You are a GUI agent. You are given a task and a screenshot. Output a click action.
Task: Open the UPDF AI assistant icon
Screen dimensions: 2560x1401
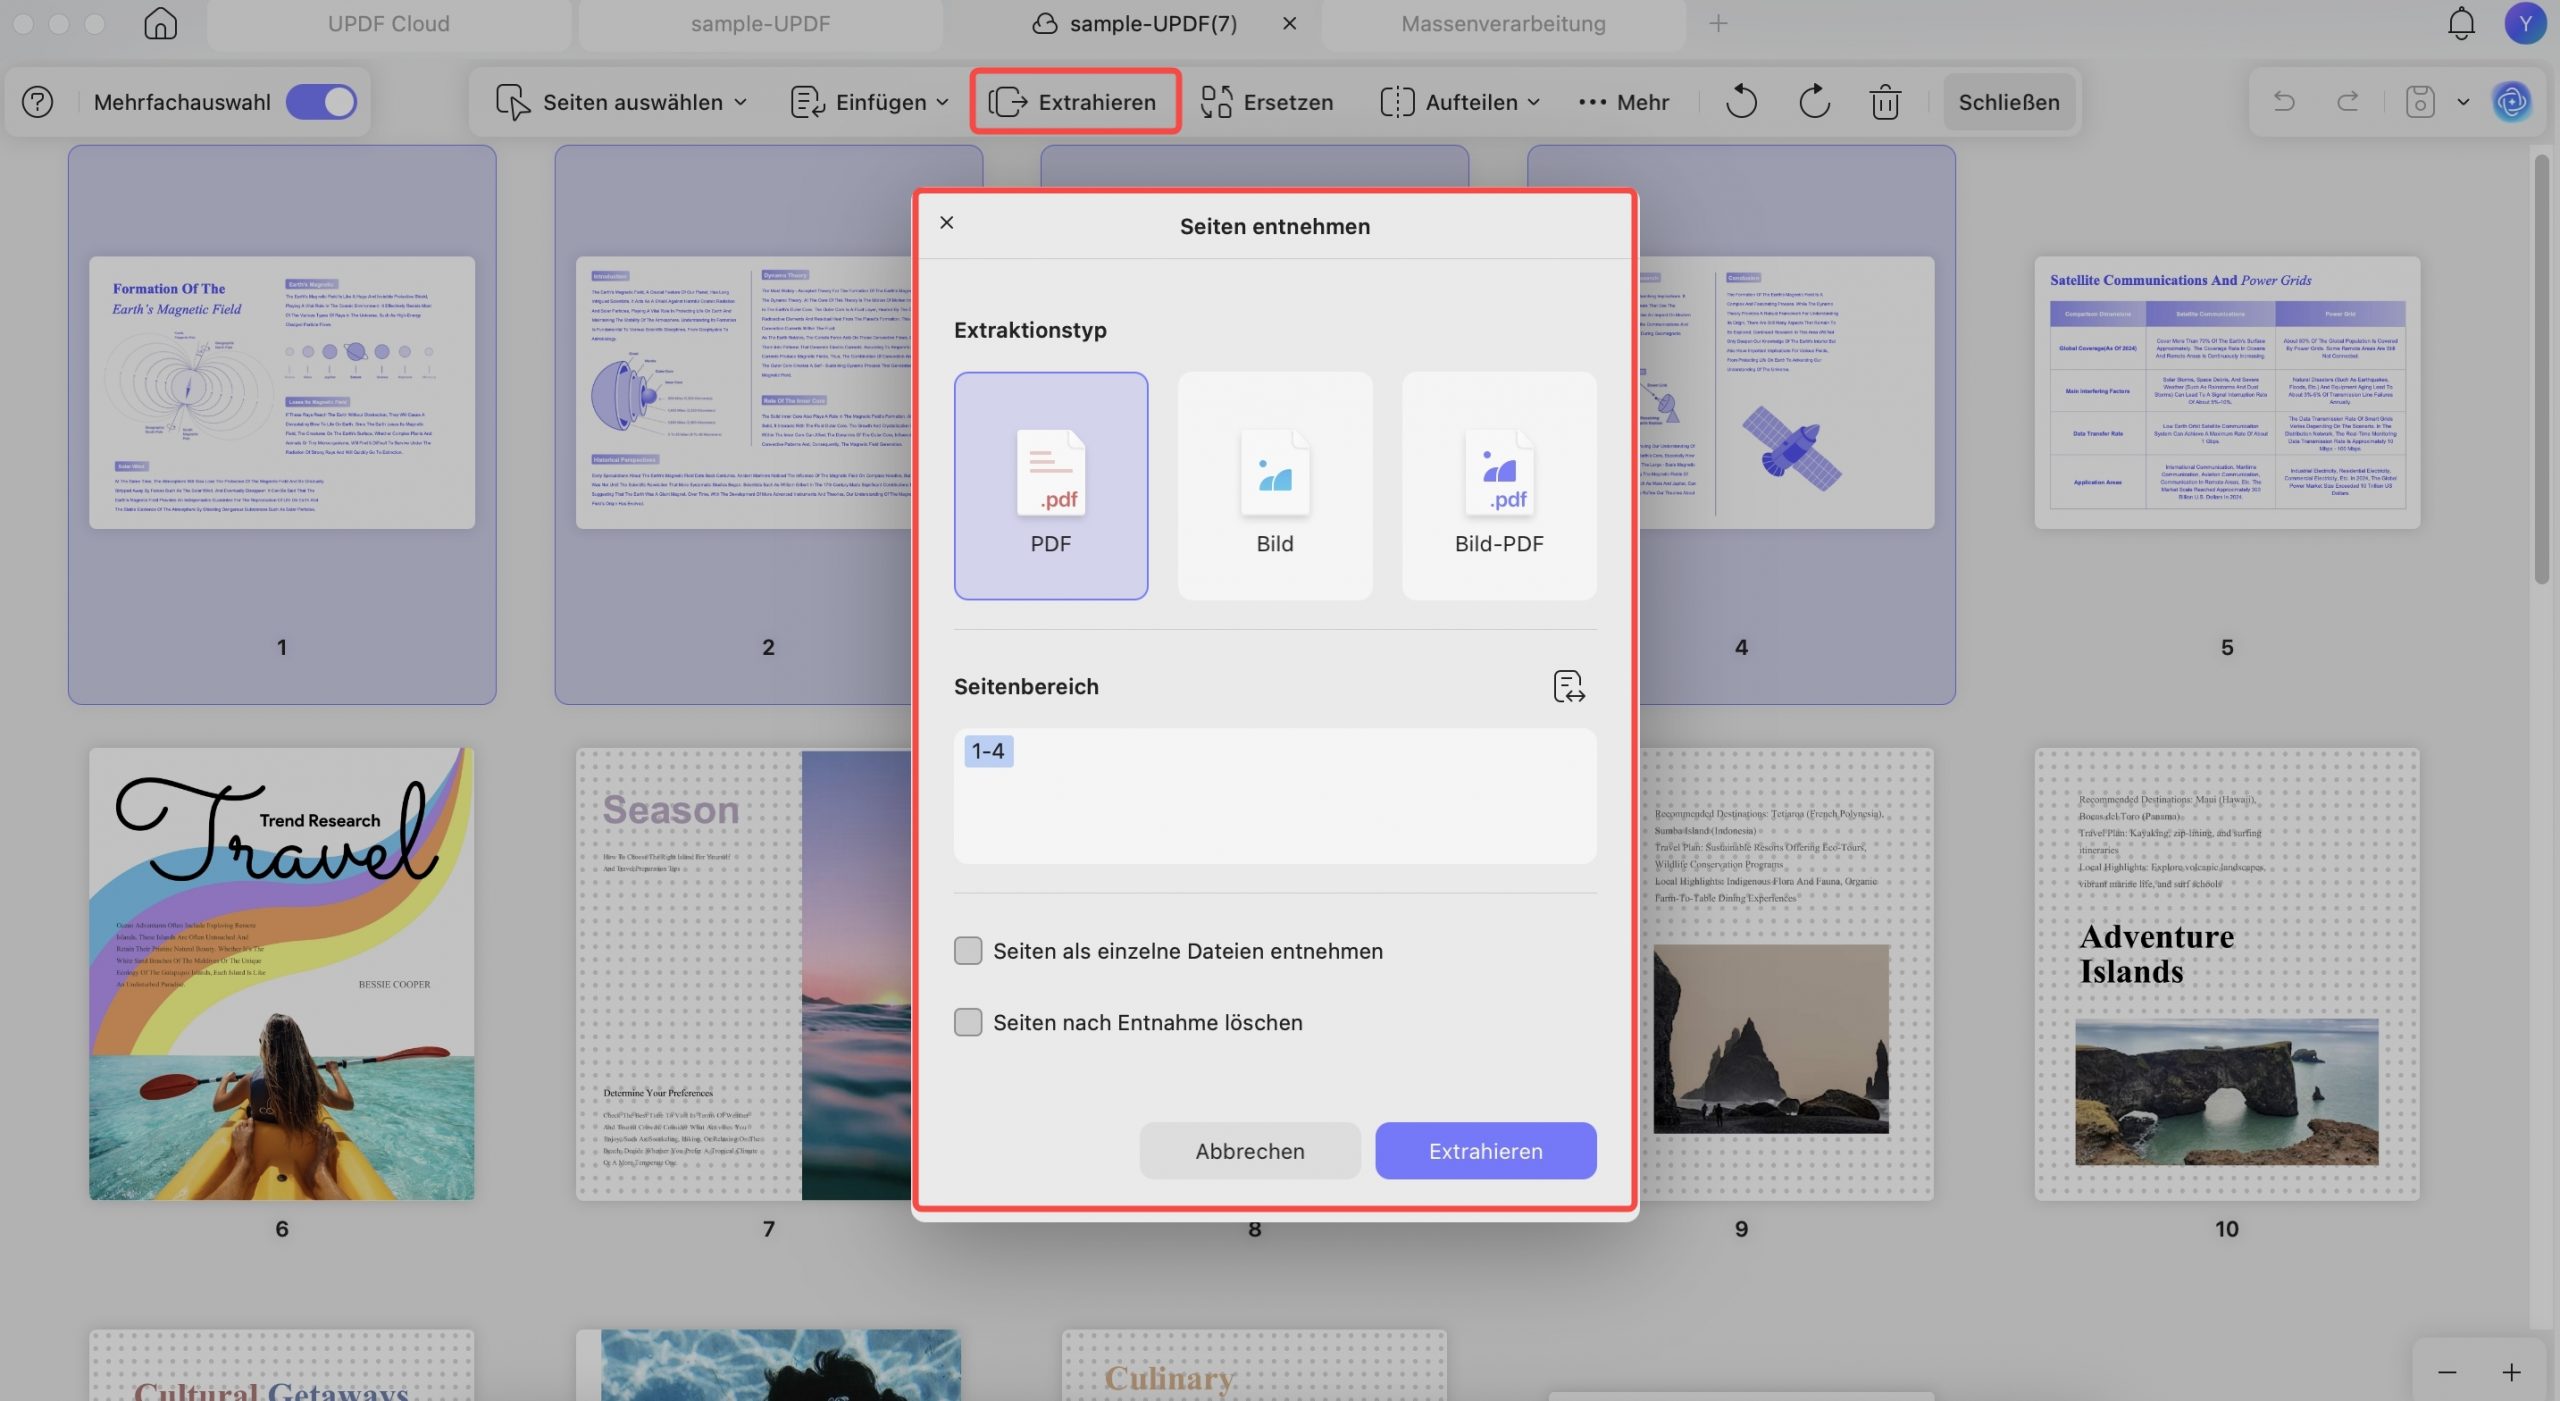2512,102
